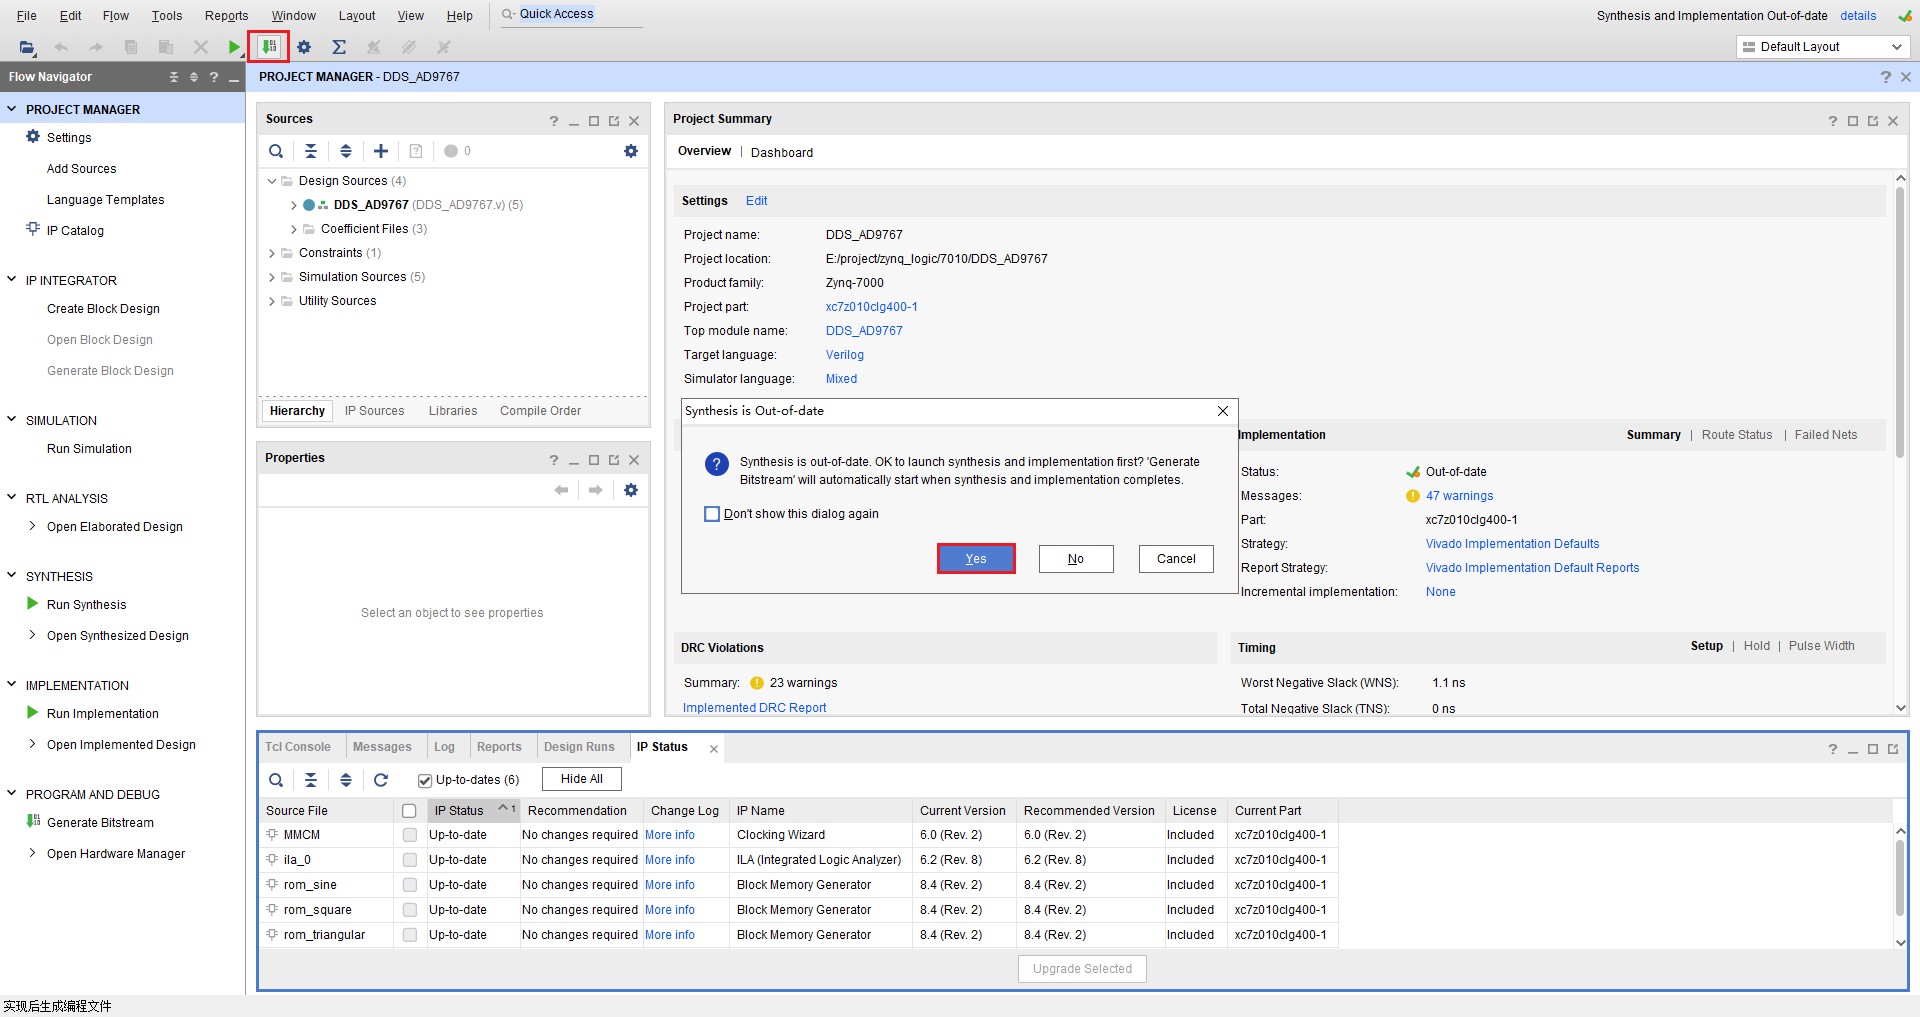Open the details link for out-of-date status
1920x1017 pixels.
pyautogui.click(x=1858, y=15)
